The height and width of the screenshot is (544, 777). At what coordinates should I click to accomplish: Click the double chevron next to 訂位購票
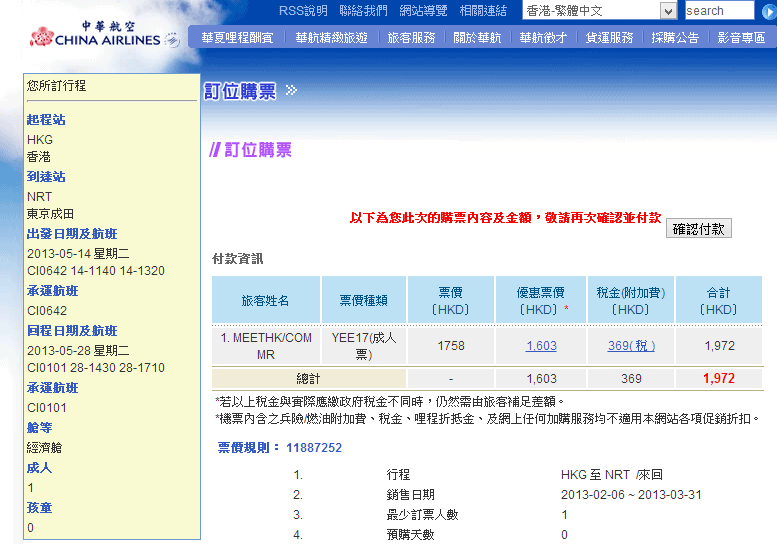tap(291, 91)
